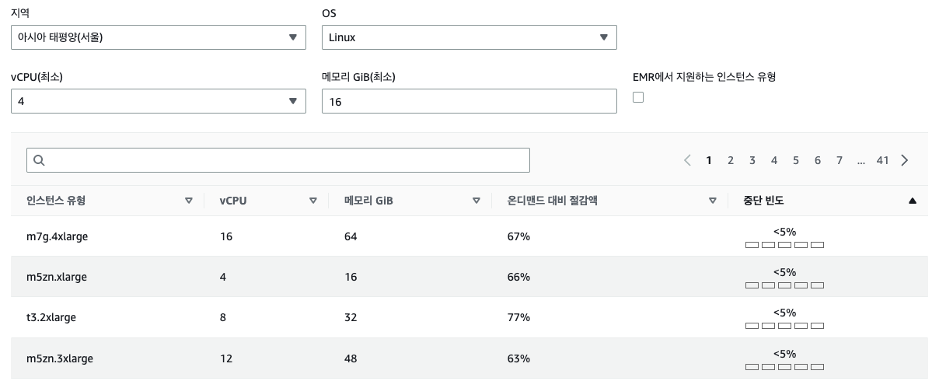Enable EMR에서 지원하는 인스턴스 유형 checkbox
The height and width of the screenshot is (388, 940).
click(x=638, y=97)
